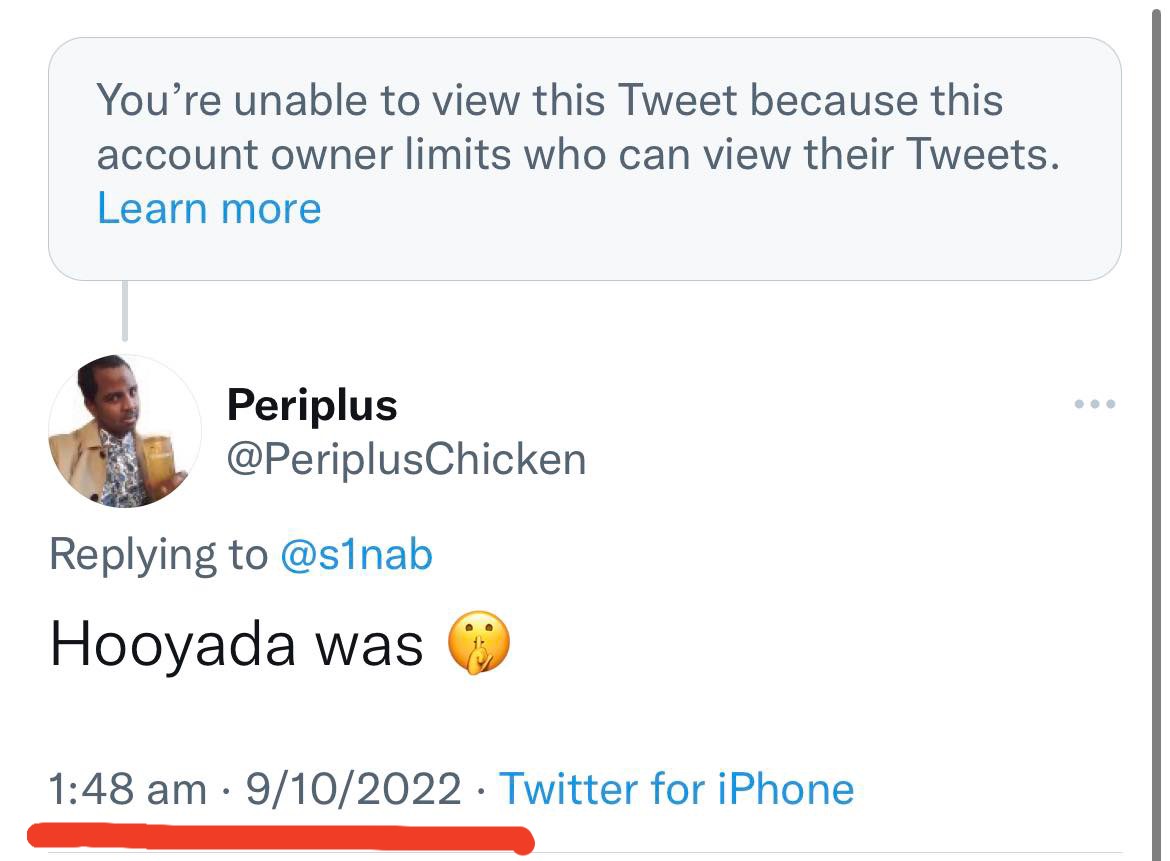Image resolution: width=1170 pixels, height=861 pixels.
Task: Open the Periplus display name
Action: 312,405
